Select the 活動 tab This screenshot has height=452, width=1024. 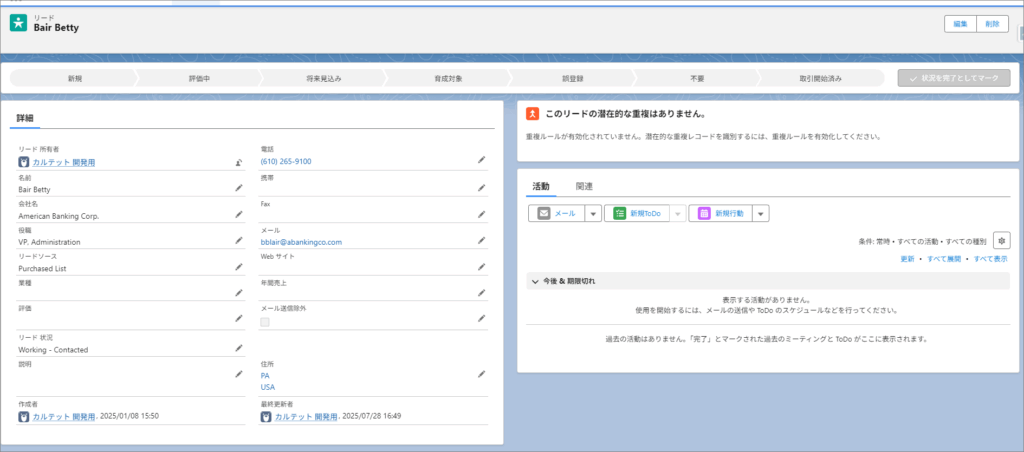(540, 187)
